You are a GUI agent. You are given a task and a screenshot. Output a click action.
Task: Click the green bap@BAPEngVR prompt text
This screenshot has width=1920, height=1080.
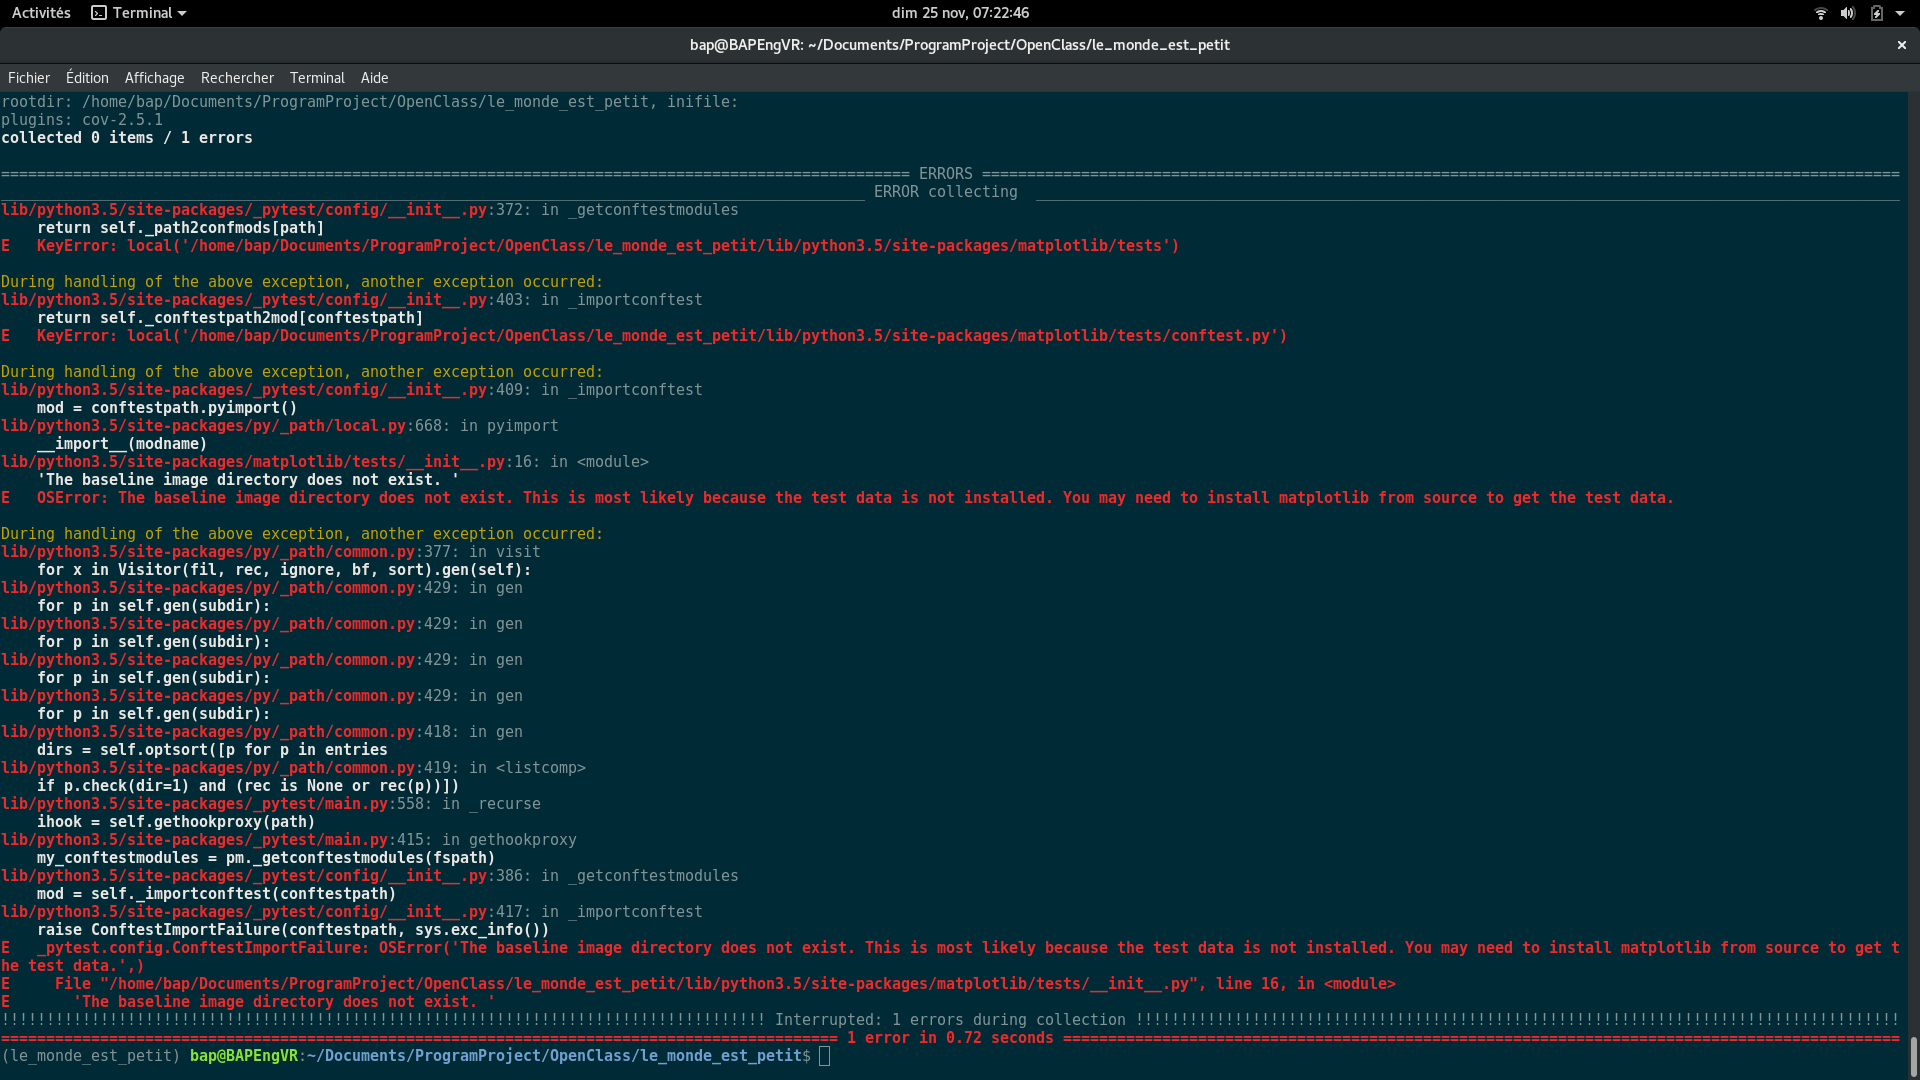[243, 1056]
